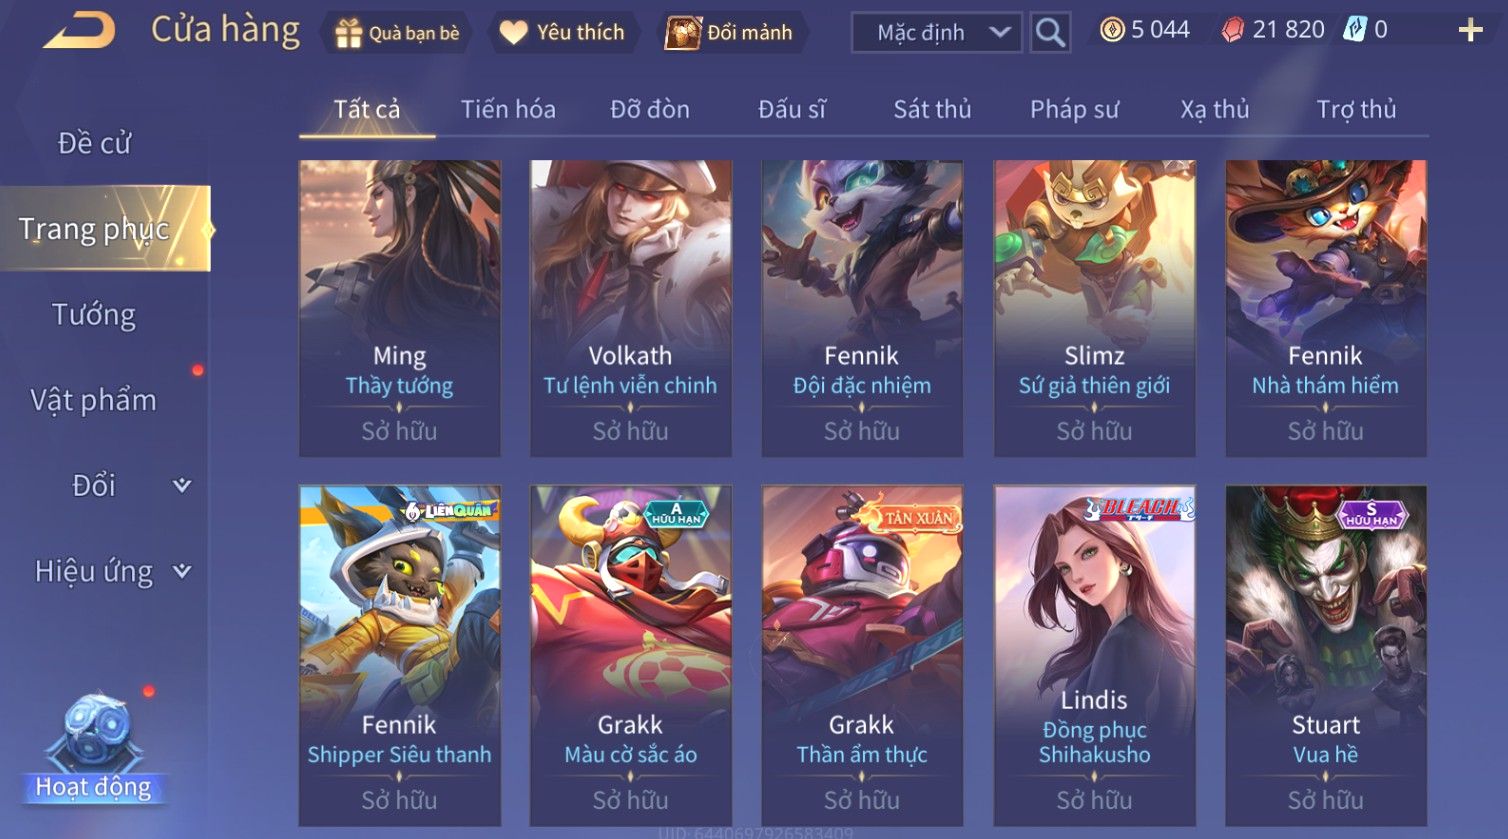Click the golden back arrow icon
The height and width of the screenshot is (839, 1508).
[x=79, y=31]
